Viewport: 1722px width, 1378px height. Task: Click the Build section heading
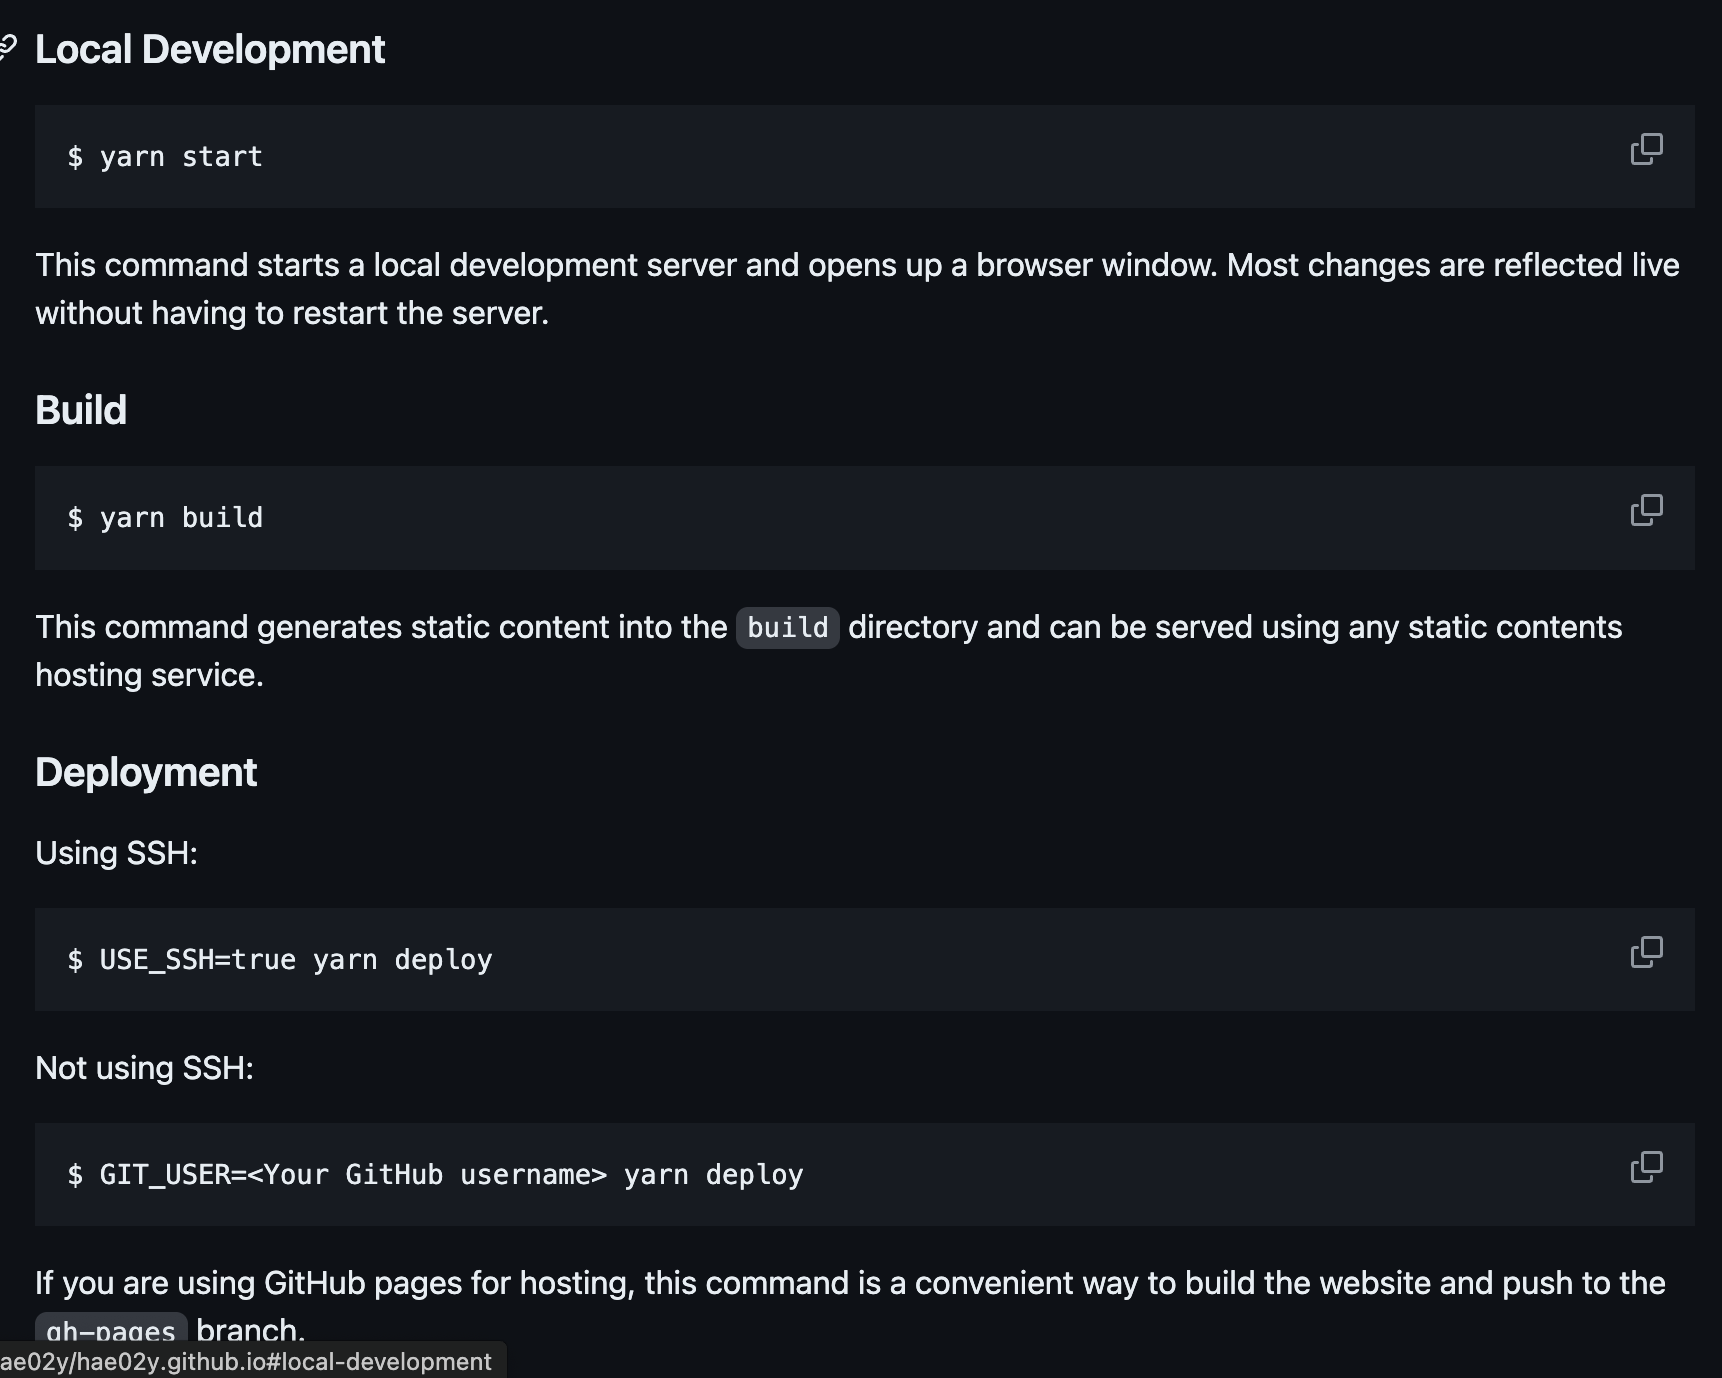coord(81,411)
